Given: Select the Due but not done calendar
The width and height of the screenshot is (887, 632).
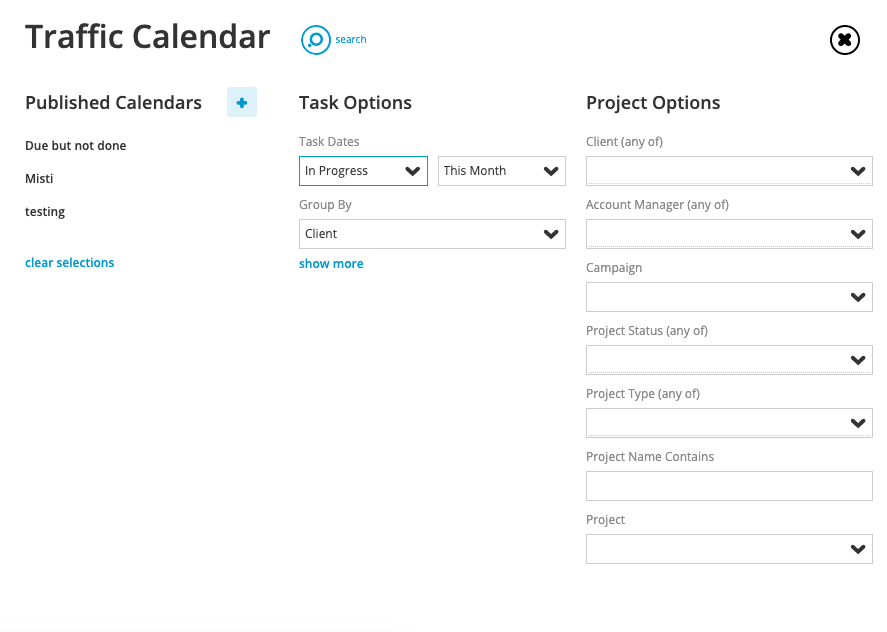Looking at the screenshot, I should tap(76, 146).
